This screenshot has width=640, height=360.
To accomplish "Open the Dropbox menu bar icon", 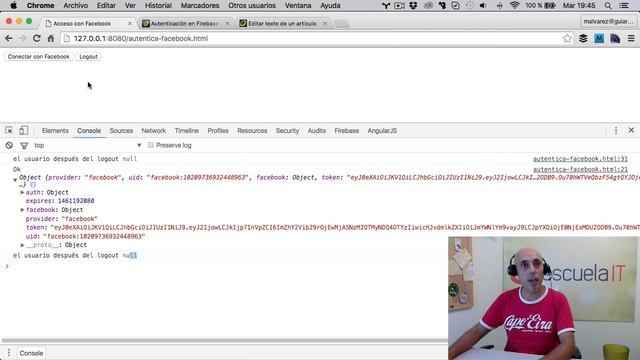I will tap(413, 6).
